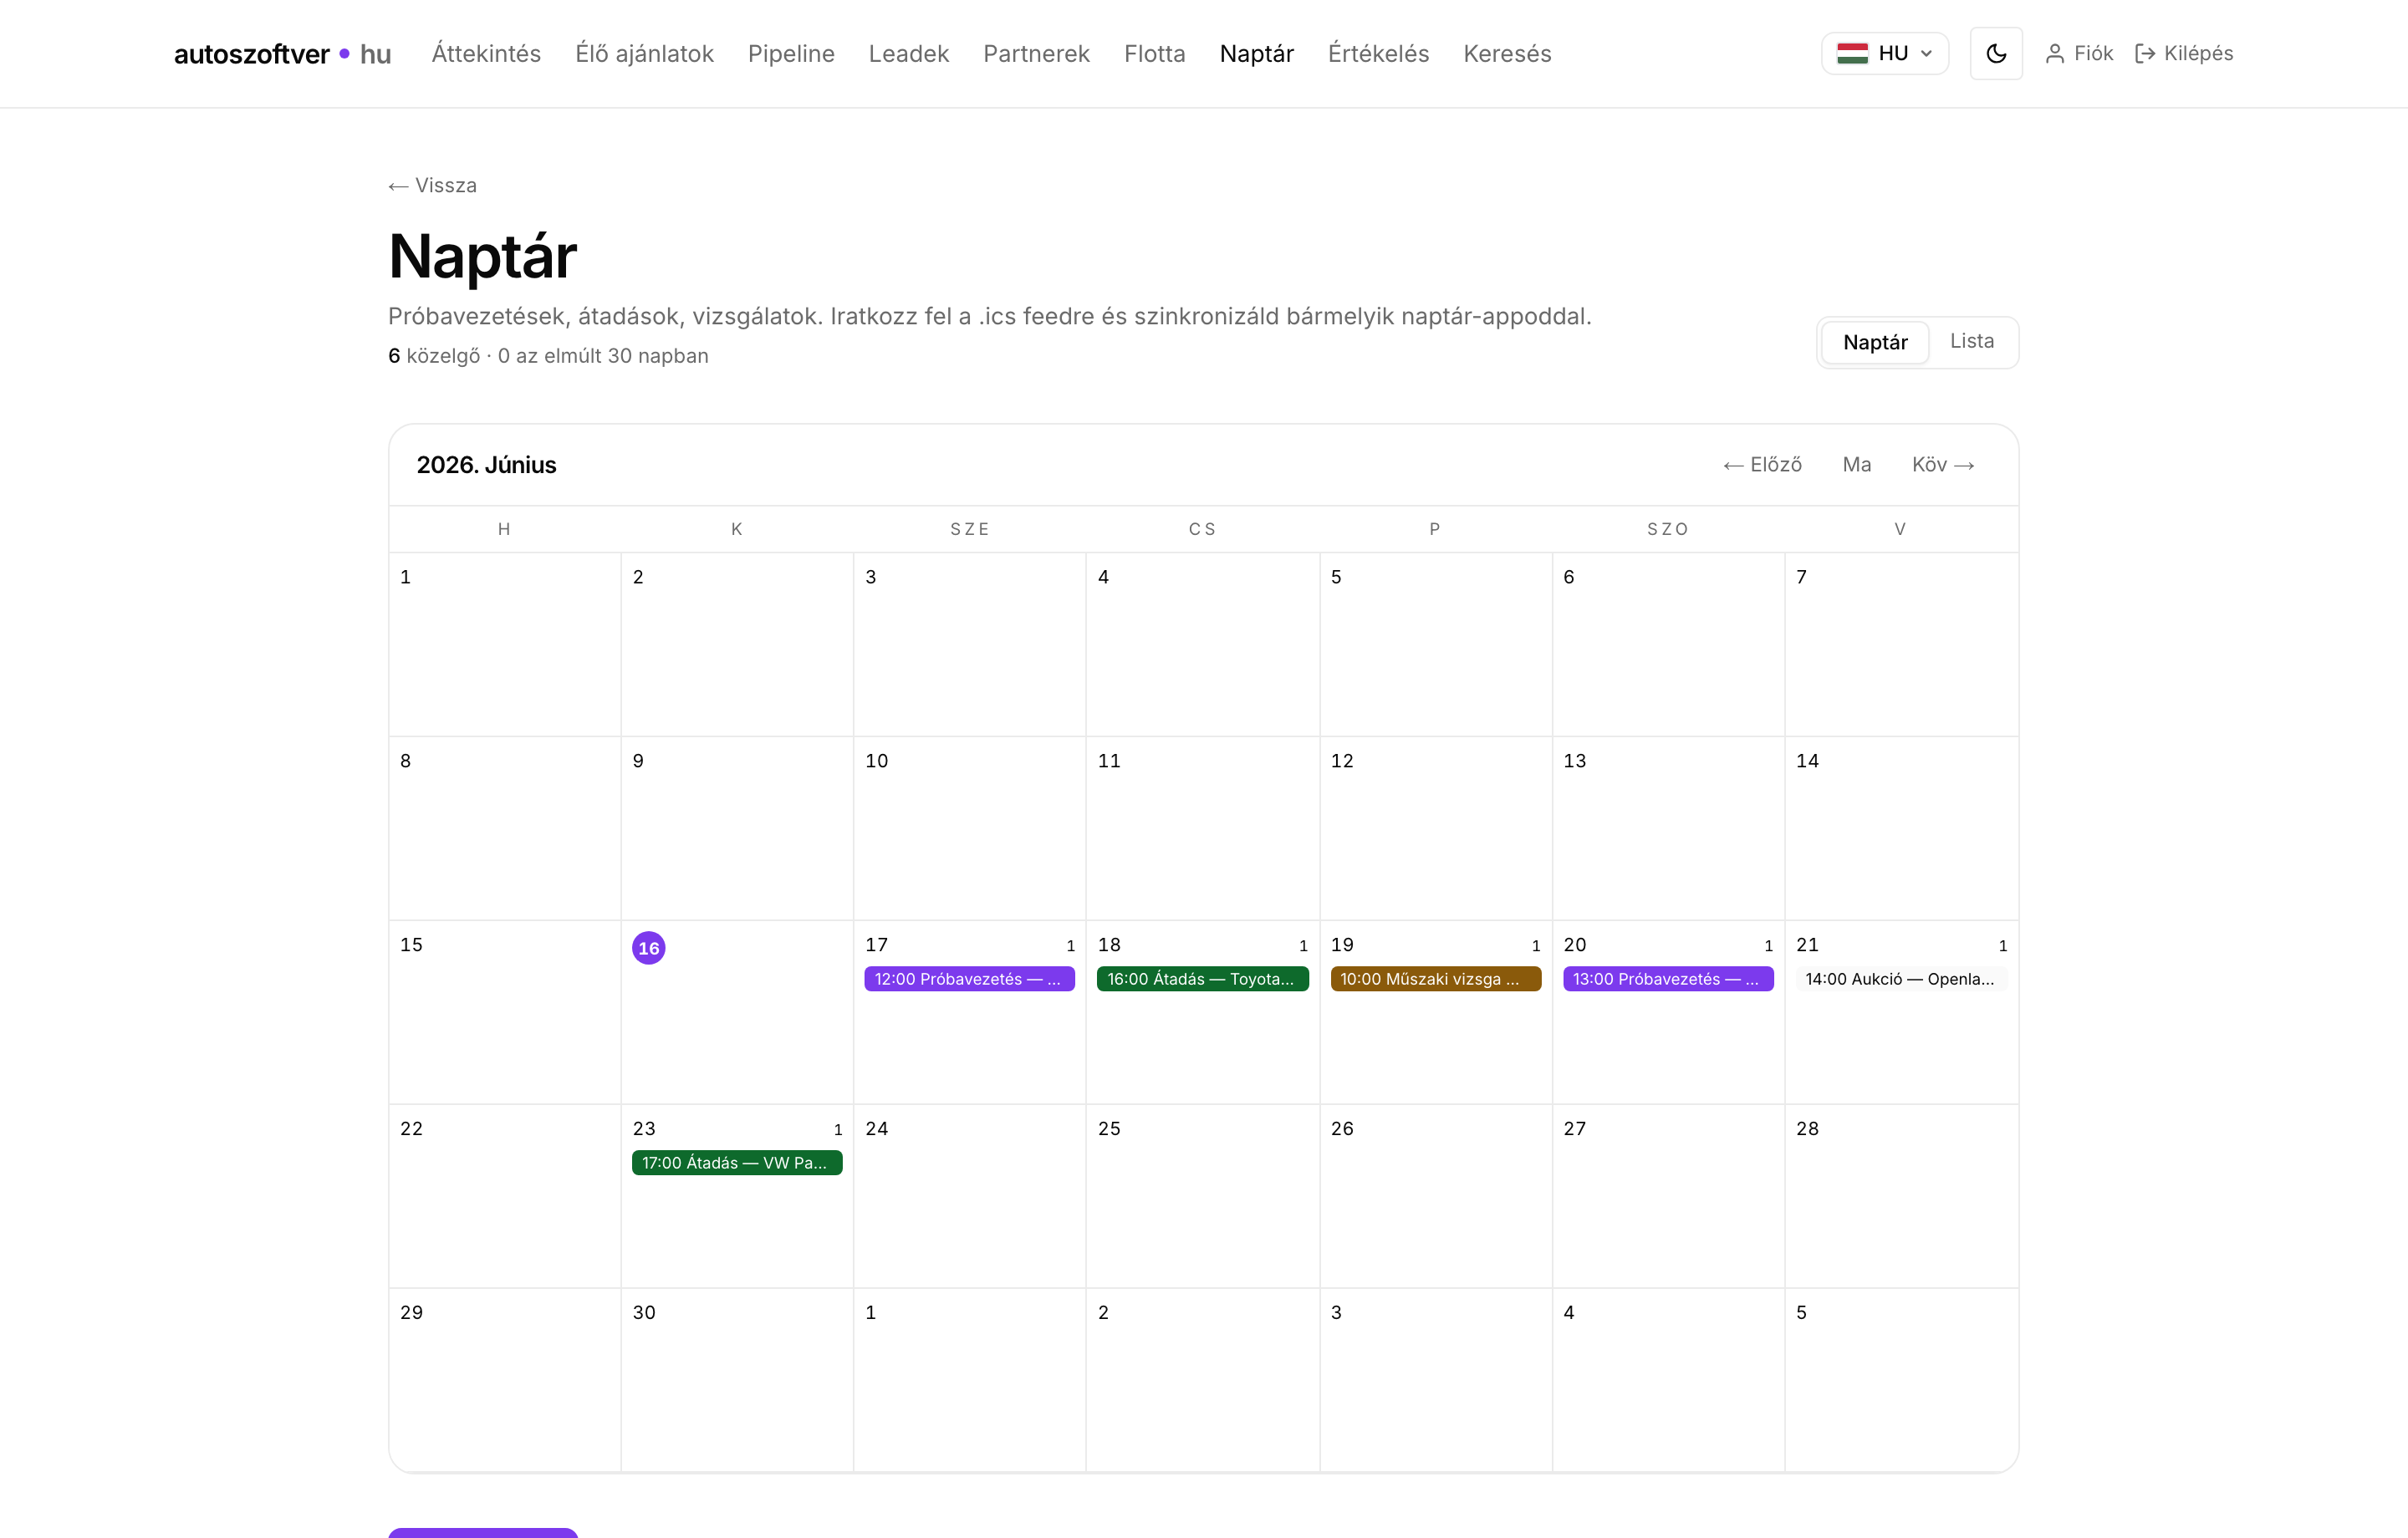
Task: Open the 12:00 Próbavezetés event on June 17
Action: (x=969, y=979)
